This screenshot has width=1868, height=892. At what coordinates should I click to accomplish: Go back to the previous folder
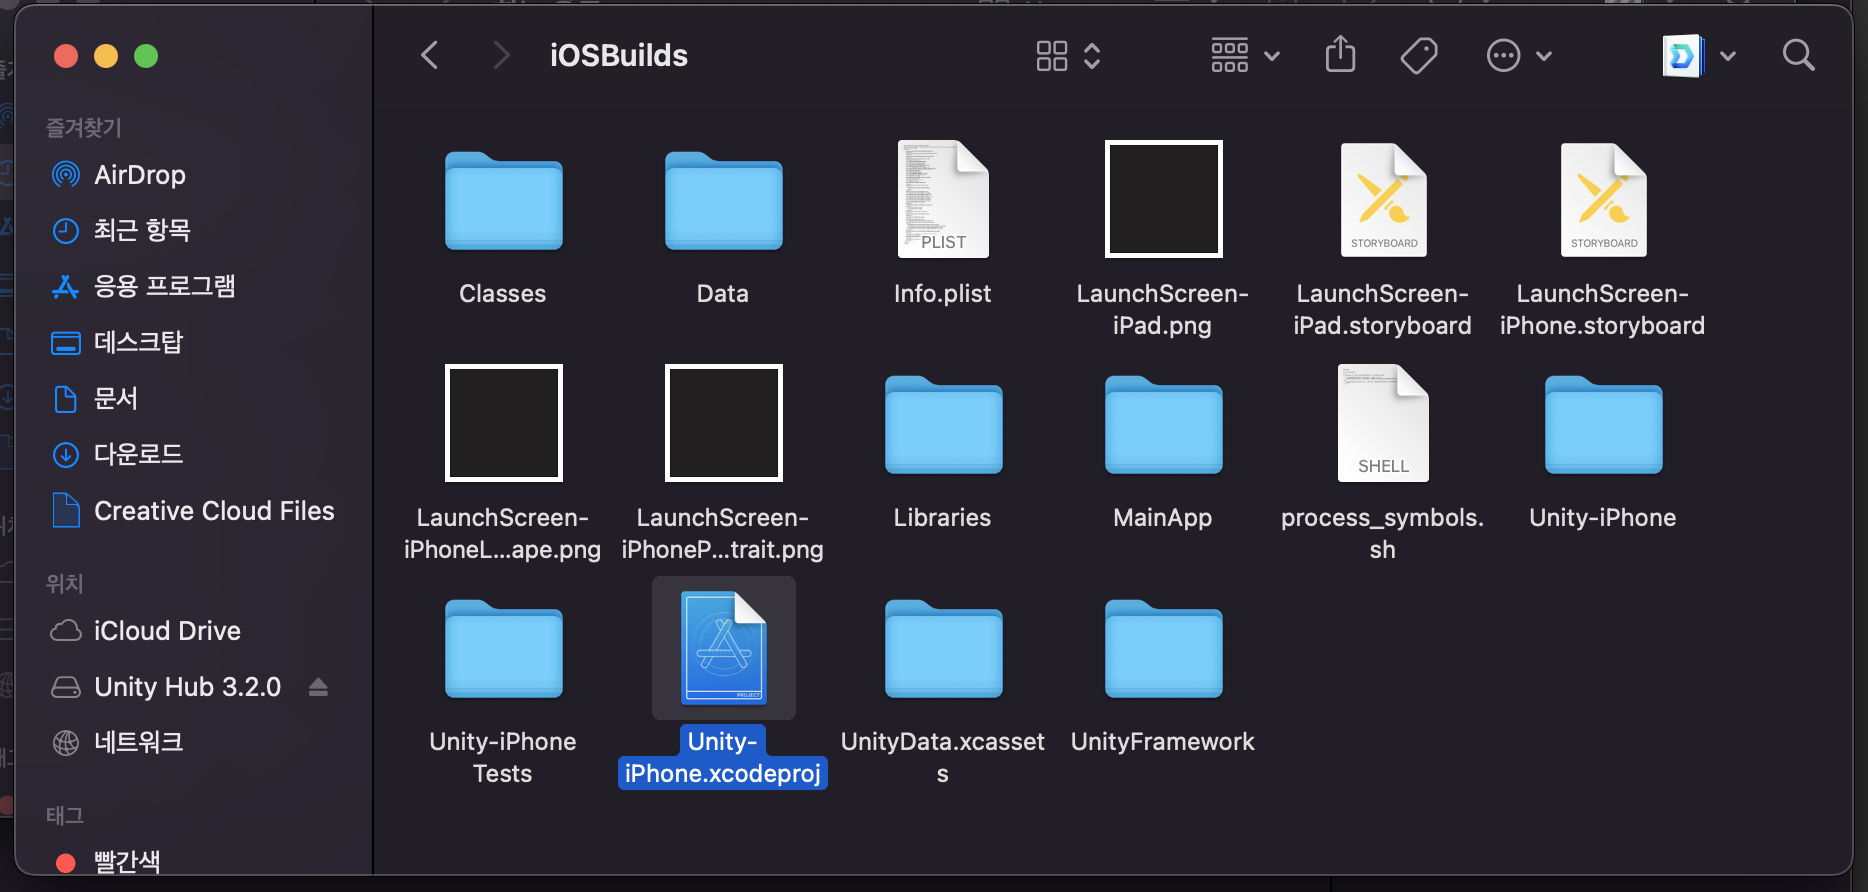coord(430,55)
